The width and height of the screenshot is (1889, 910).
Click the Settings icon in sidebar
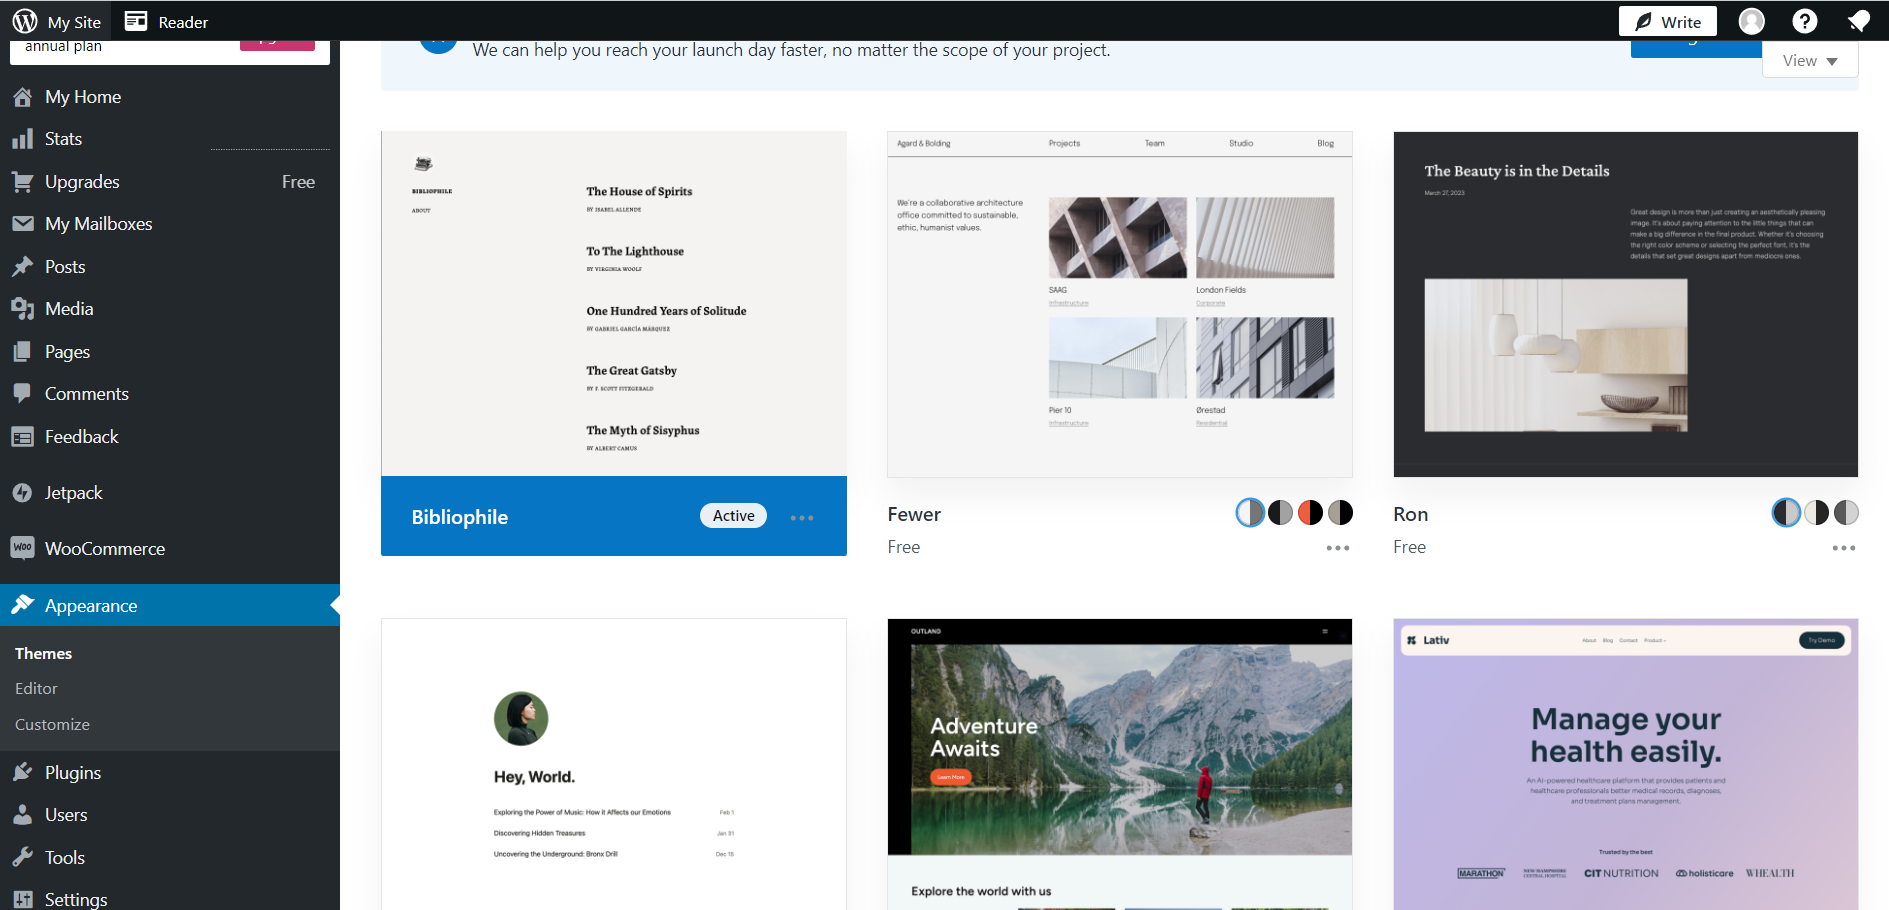coord(22,899)
